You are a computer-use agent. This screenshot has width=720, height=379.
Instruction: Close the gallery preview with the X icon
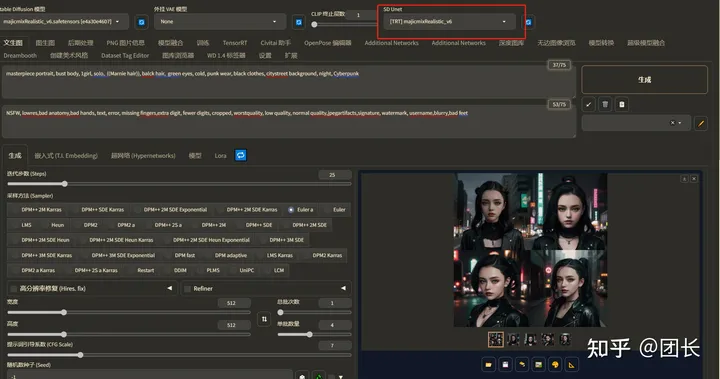[694, 179]
